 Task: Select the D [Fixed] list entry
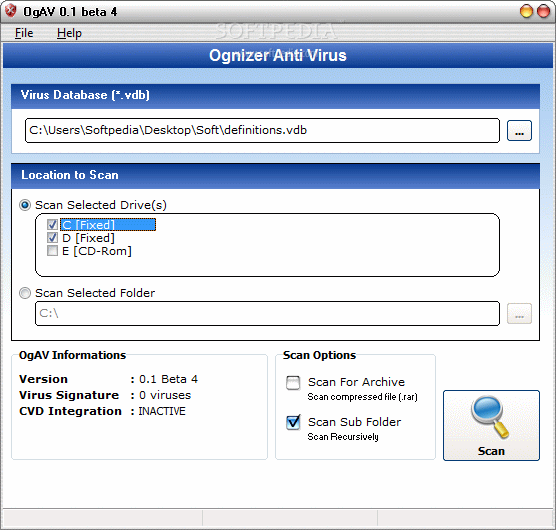pyautogui.click(x=88, y=238)
